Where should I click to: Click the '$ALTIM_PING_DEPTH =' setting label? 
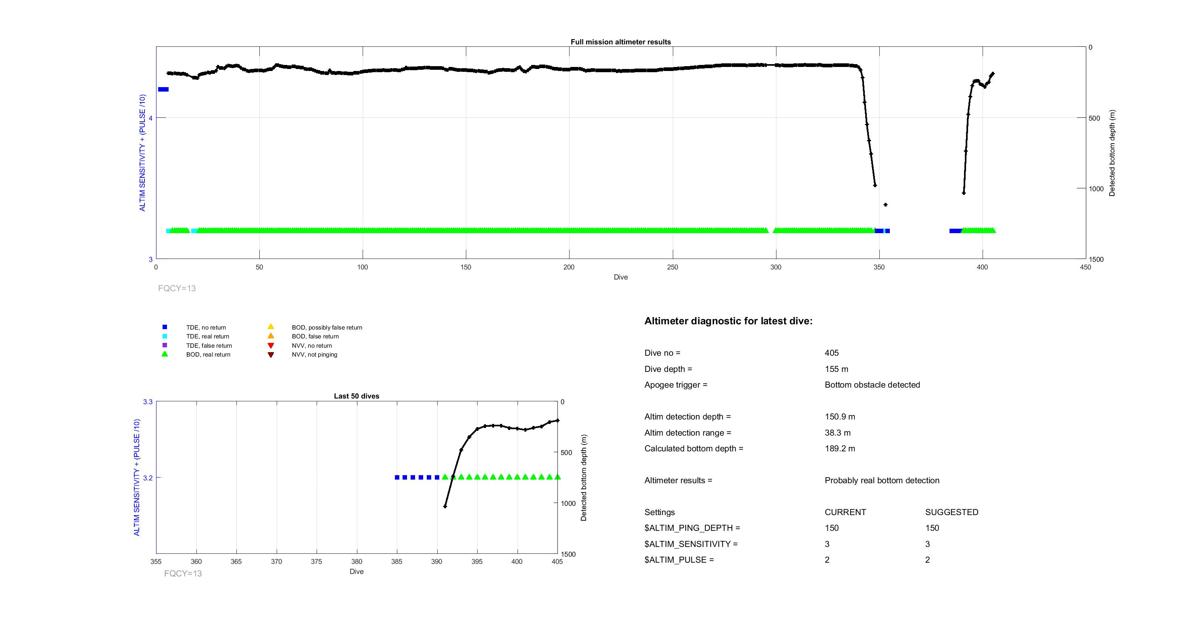coord(693,528)
